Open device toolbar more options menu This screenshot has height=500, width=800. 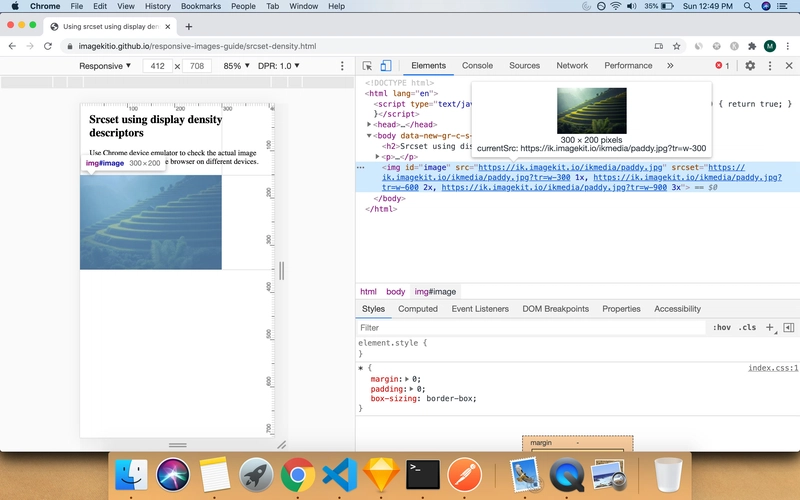[x=342, y=66]
